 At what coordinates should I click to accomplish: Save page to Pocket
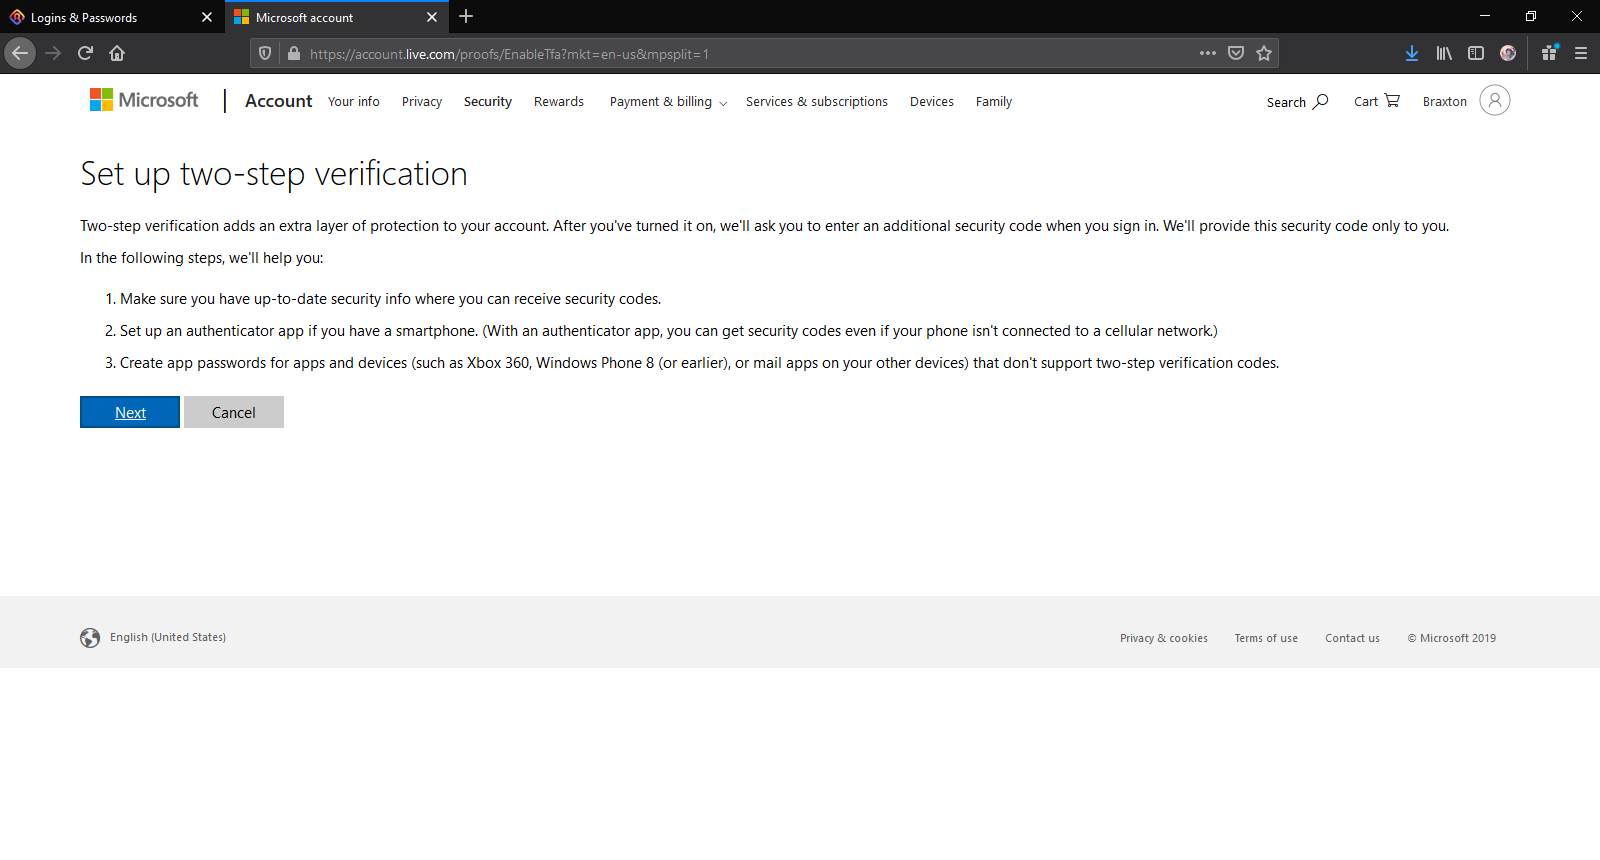[x=1236, y=53]
